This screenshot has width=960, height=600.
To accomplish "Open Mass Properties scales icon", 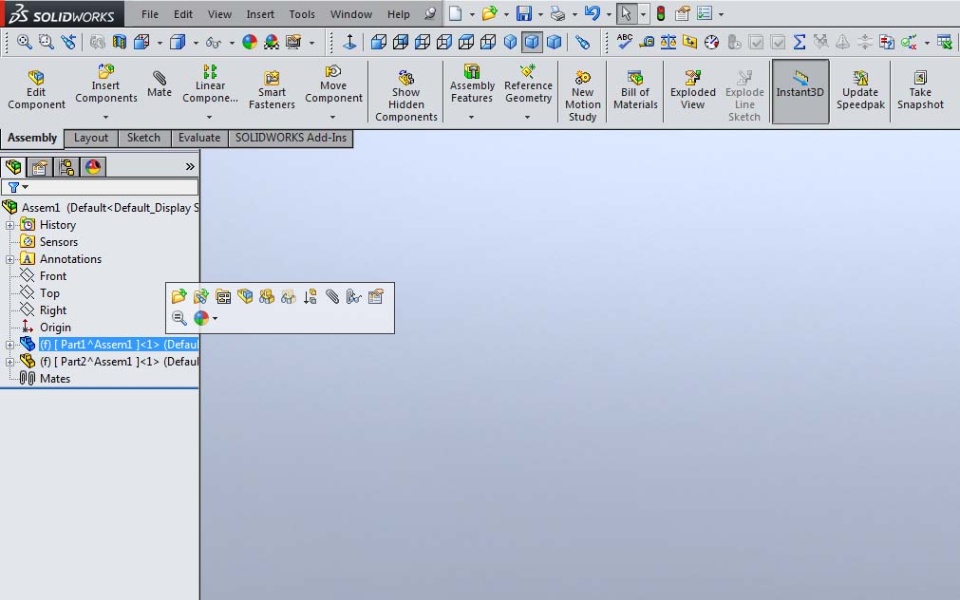I will pyautogui.click(x=668, y=42).
